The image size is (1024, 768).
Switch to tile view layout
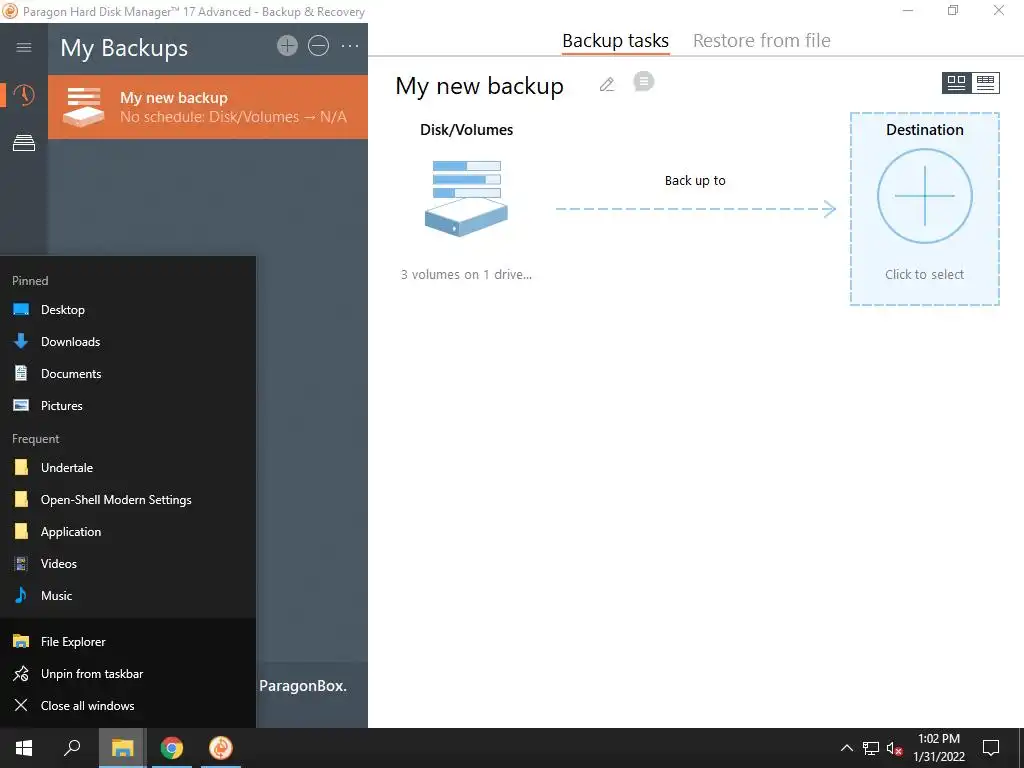pos(956,83)
